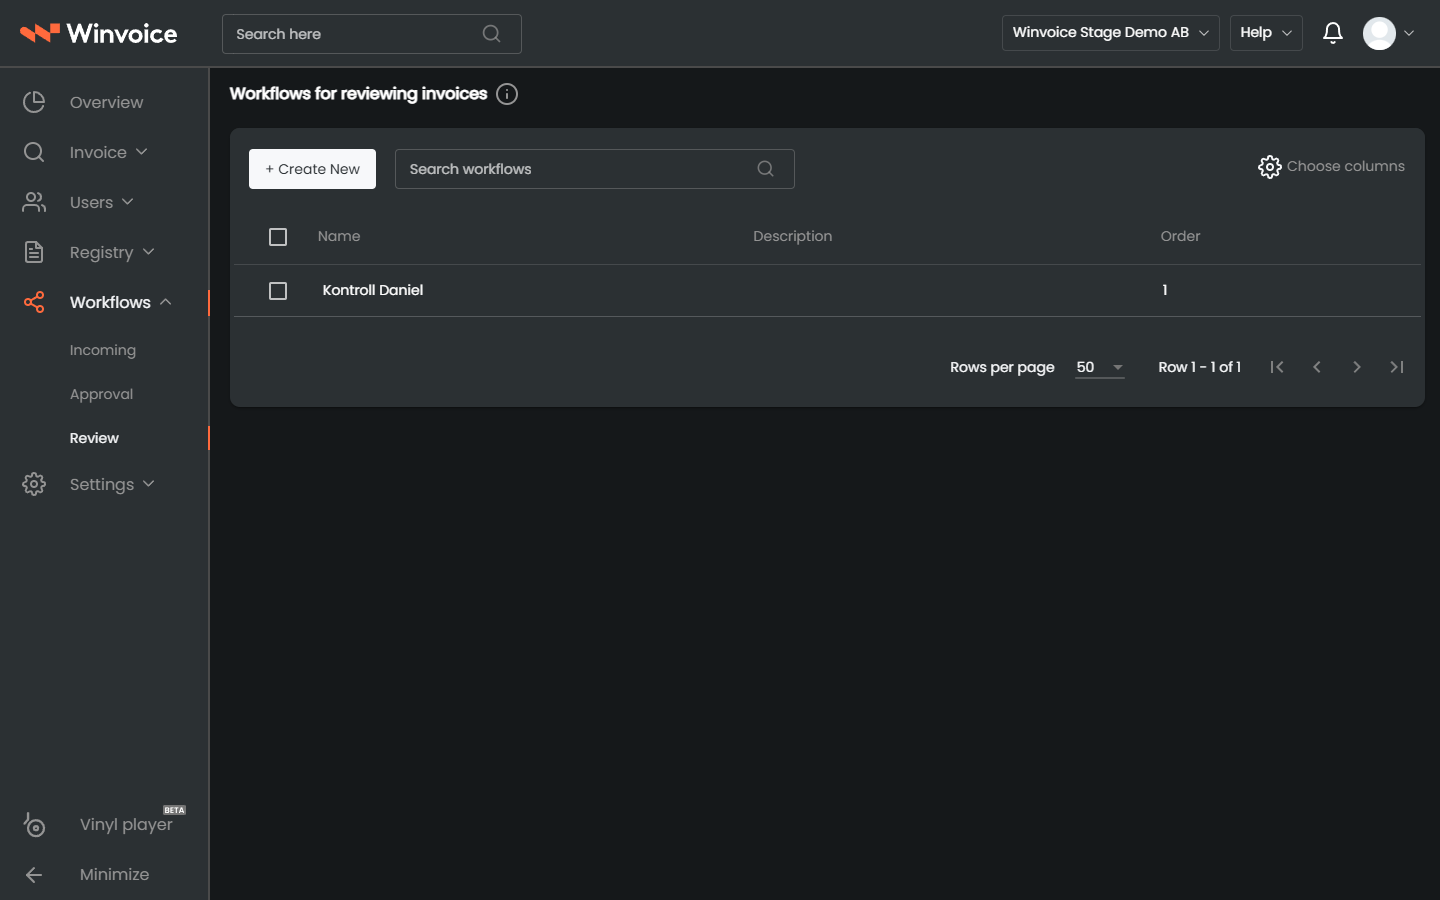The image size is (1440, 900).
Task: Click the Users people icon
Action: pos(34,202)
